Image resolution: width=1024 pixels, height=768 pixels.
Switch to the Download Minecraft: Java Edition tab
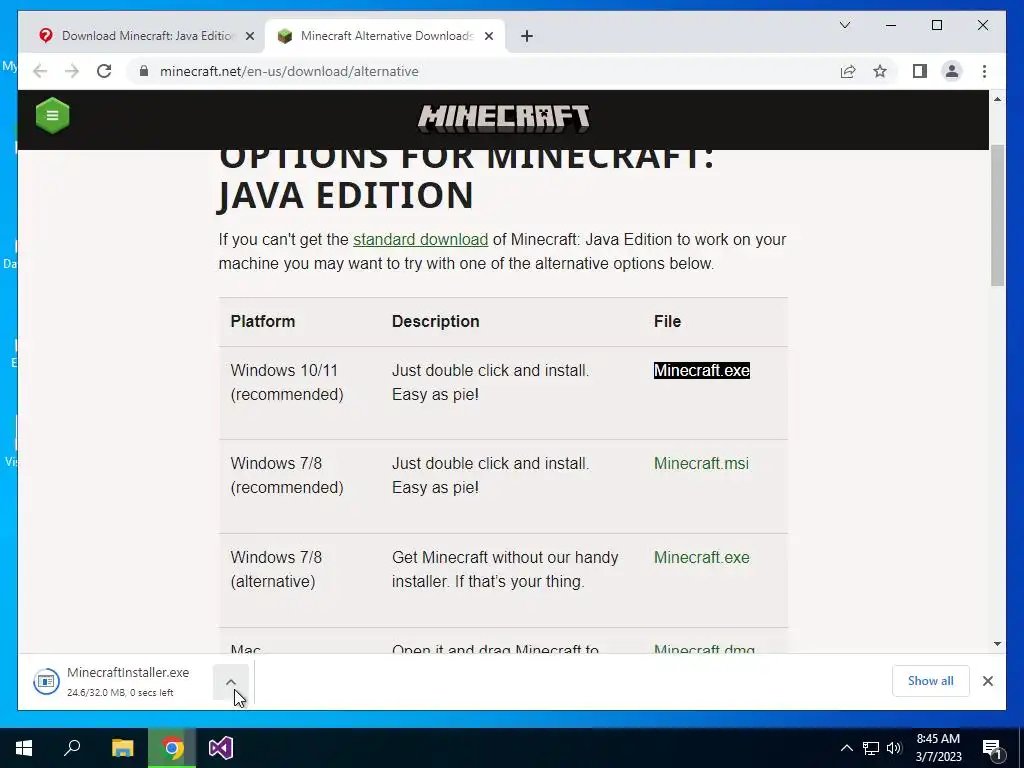(146, 36)
